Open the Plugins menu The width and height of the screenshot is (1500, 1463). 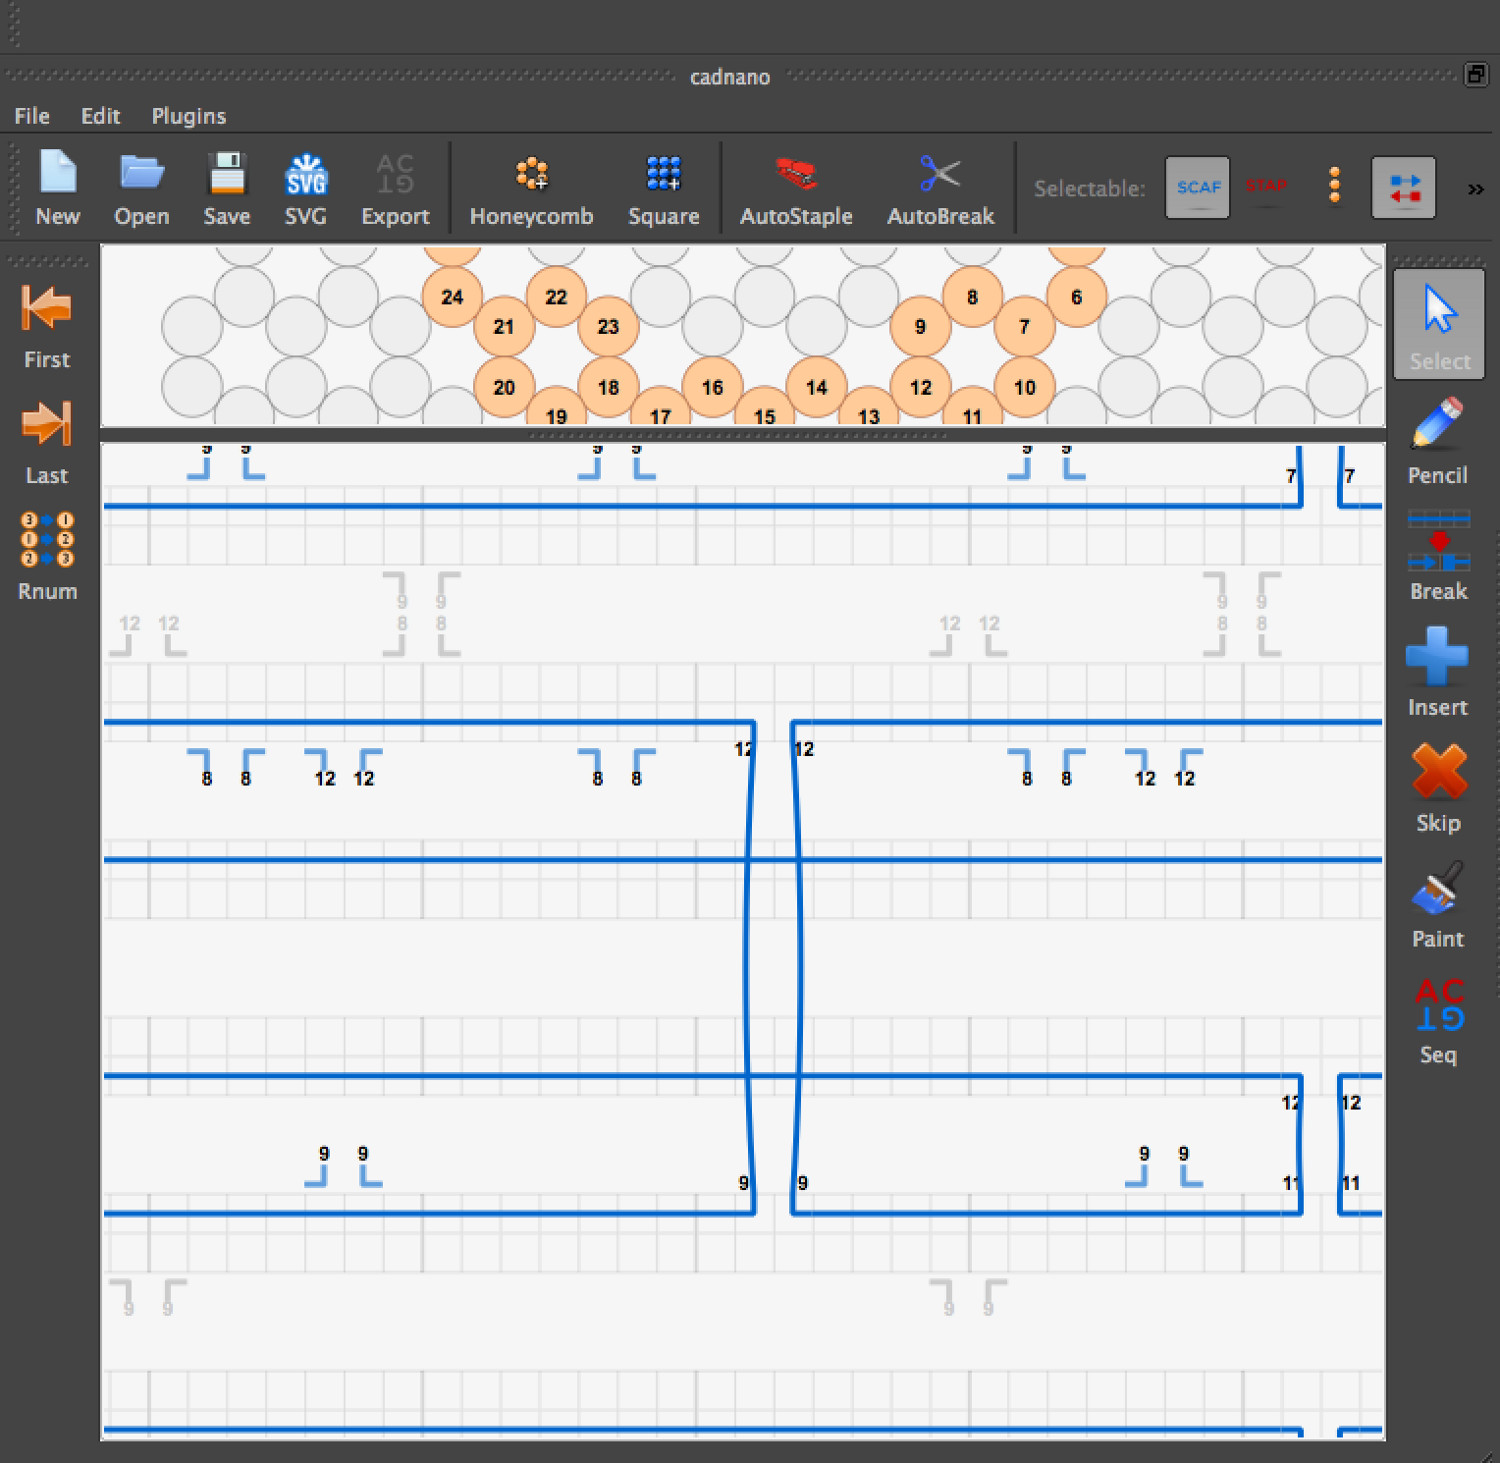(188, 116)
